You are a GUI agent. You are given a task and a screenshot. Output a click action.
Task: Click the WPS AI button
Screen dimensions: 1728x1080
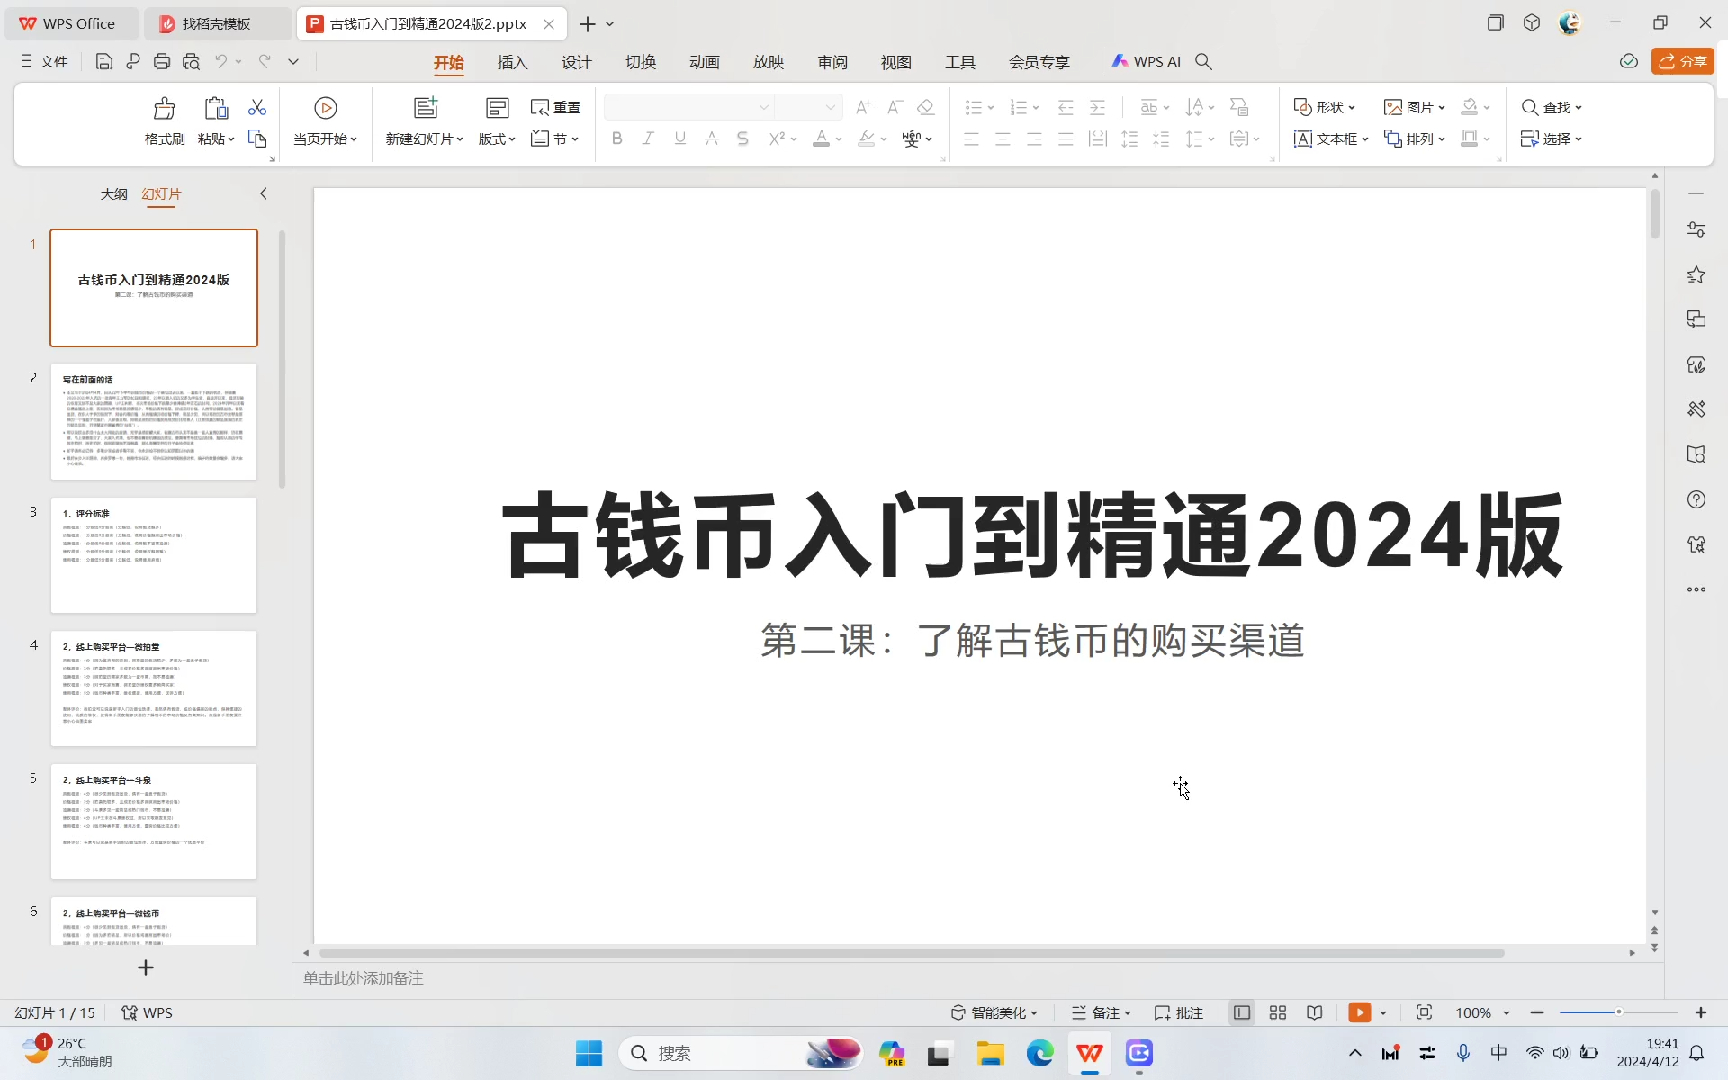point(1146,62)
